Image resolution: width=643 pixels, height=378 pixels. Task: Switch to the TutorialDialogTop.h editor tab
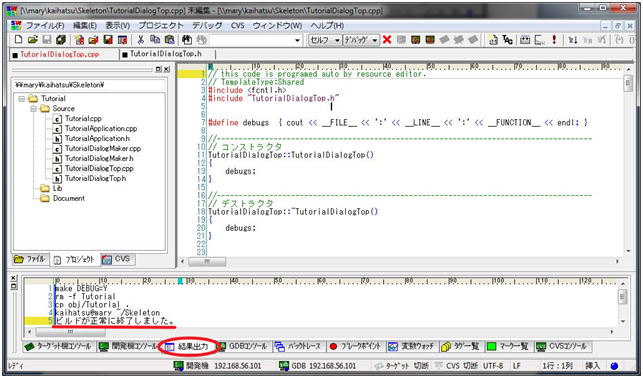click(166, 54)
